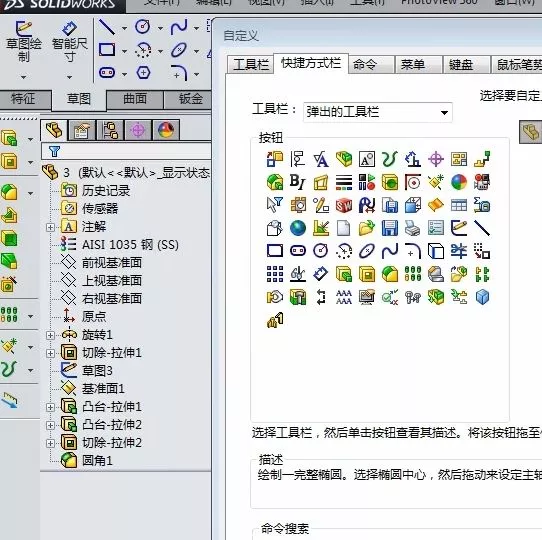The height and width of the screenshot is (540, 542).
Task: Expand the 切除-拉伸2 feature node
Action: [50, 443]
